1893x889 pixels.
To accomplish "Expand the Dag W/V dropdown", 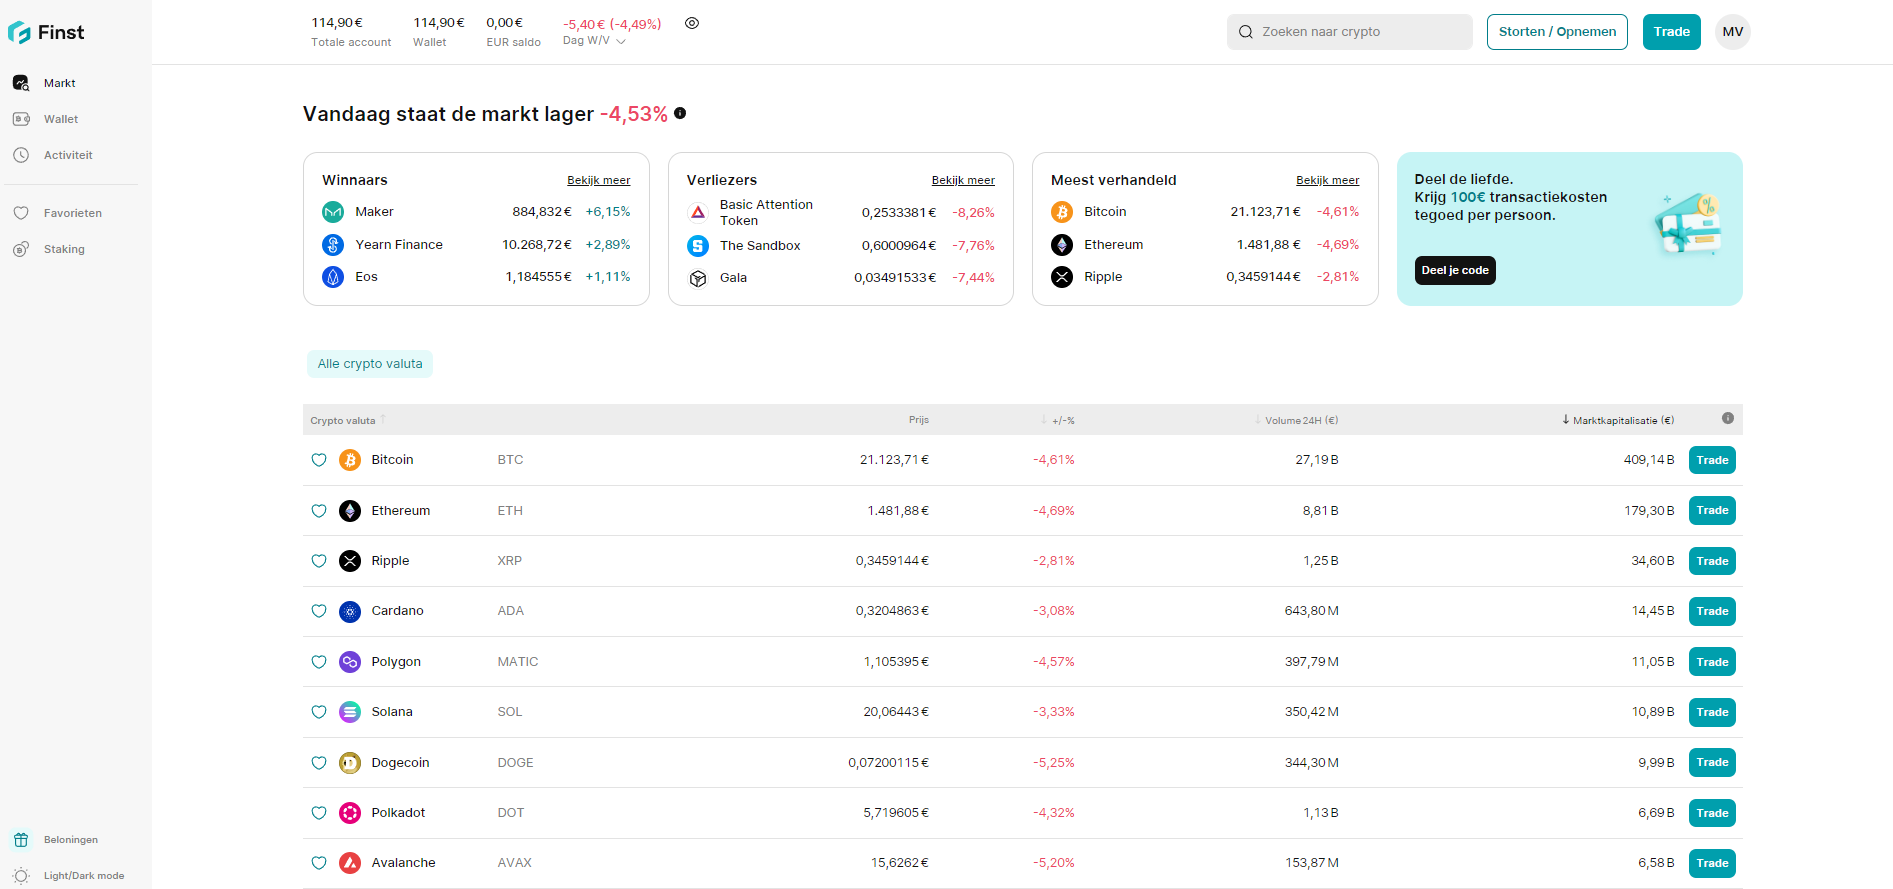I will (594, 41).
